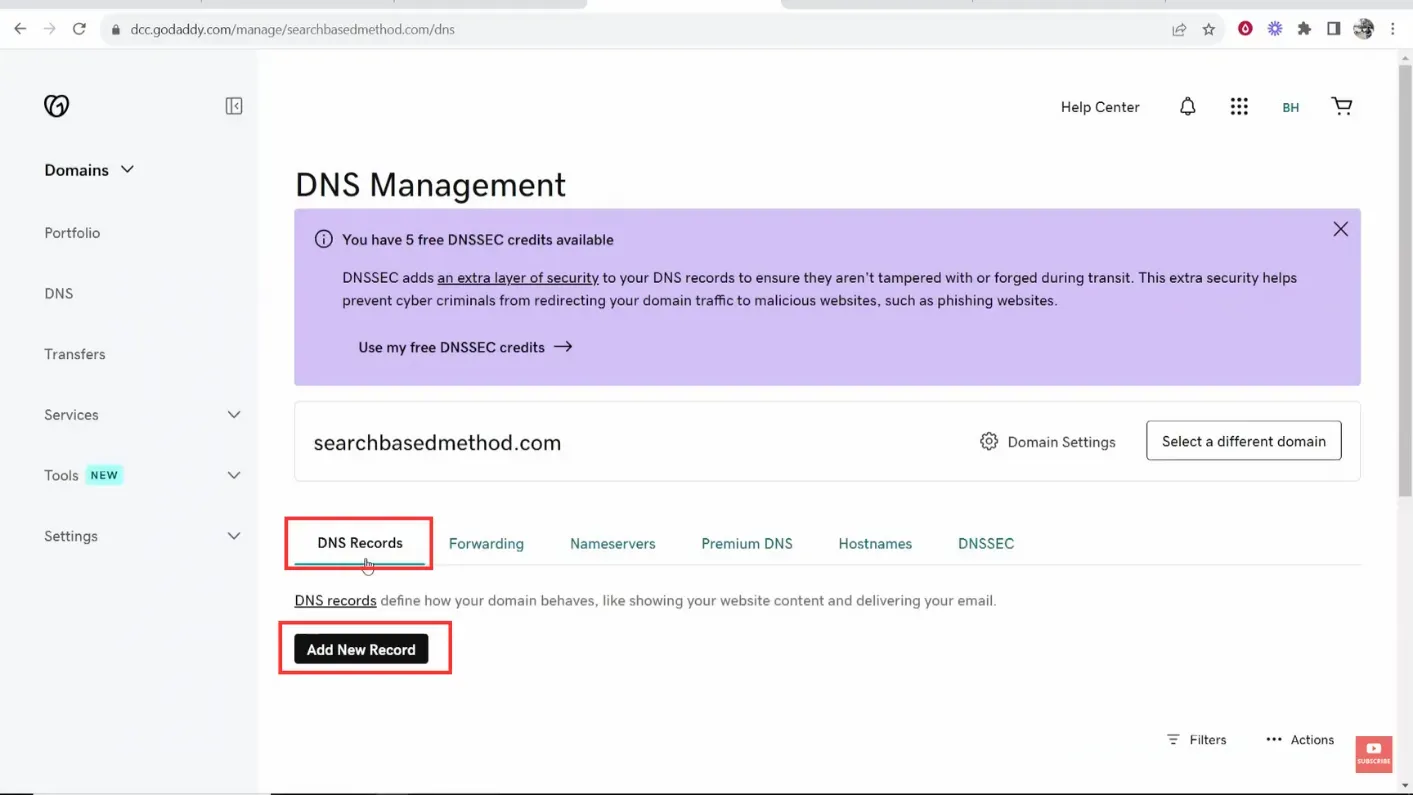
Task: Click the searchbasedmethod.com domain name
Action: pyautogui.click(x=437, y=443)
